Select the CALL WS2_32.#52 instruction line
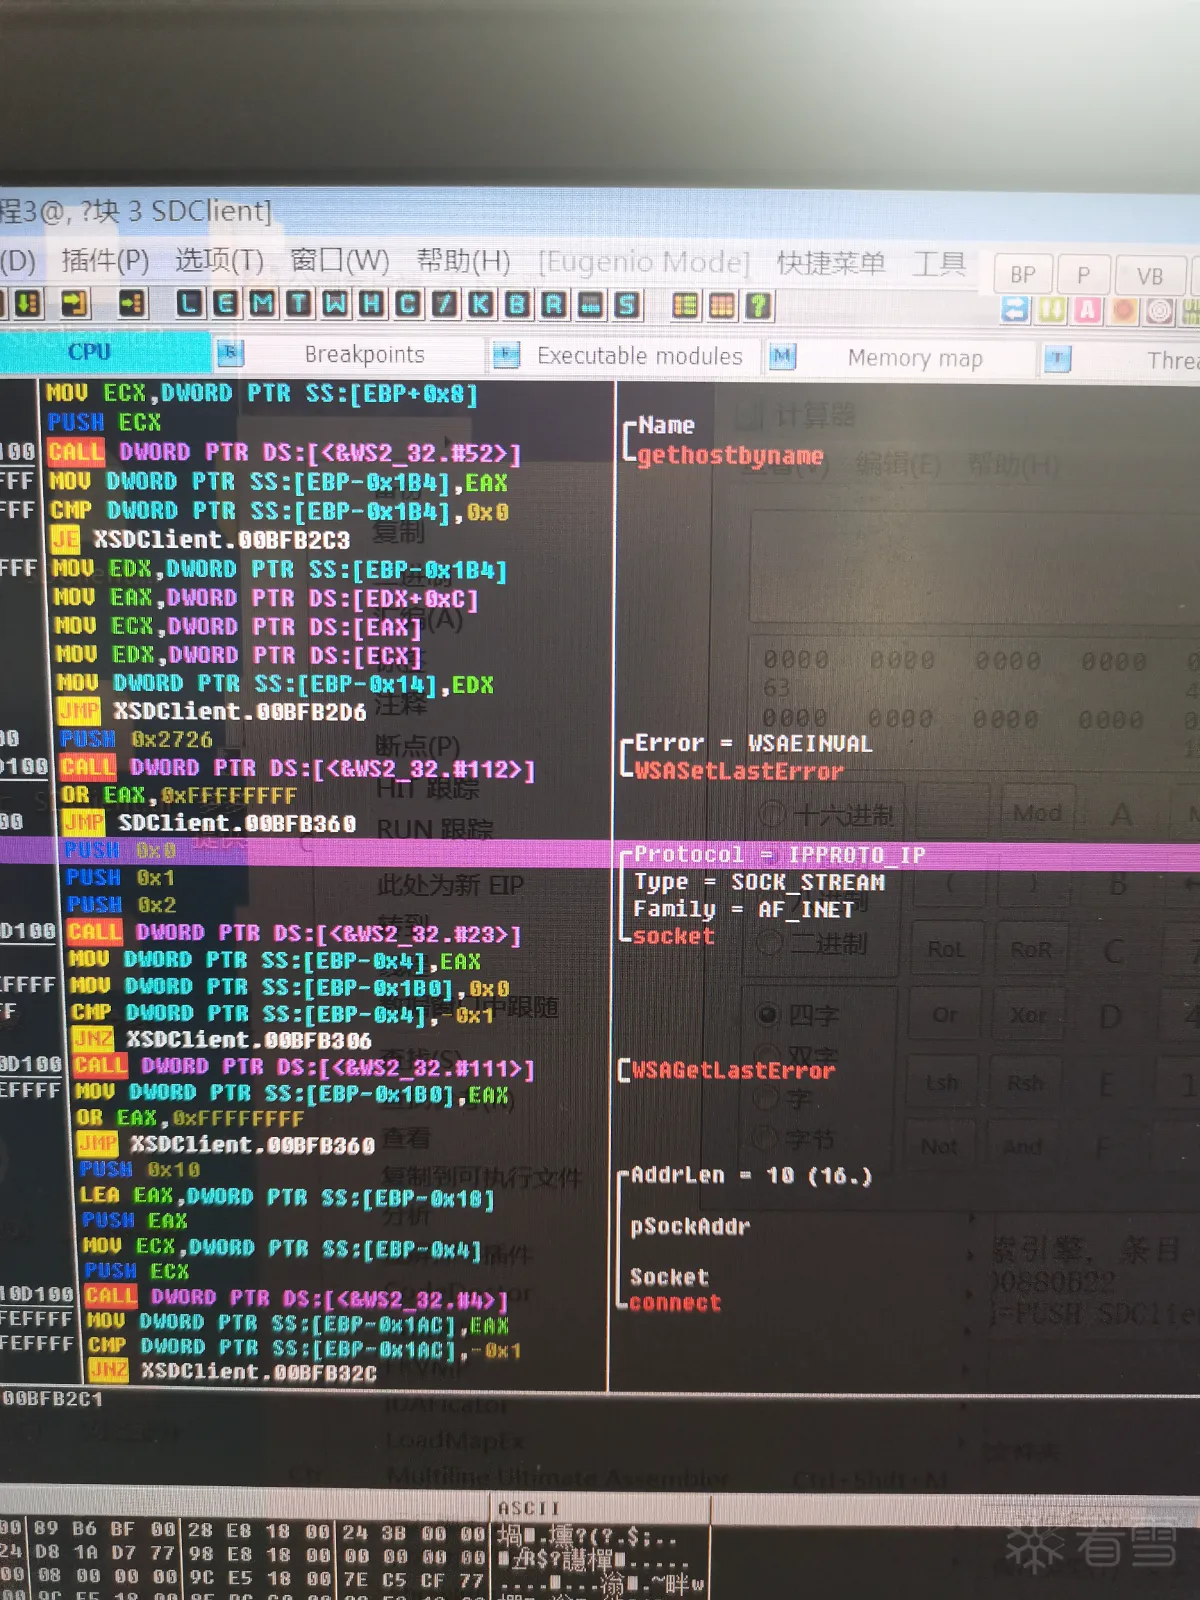 [284, 453]
